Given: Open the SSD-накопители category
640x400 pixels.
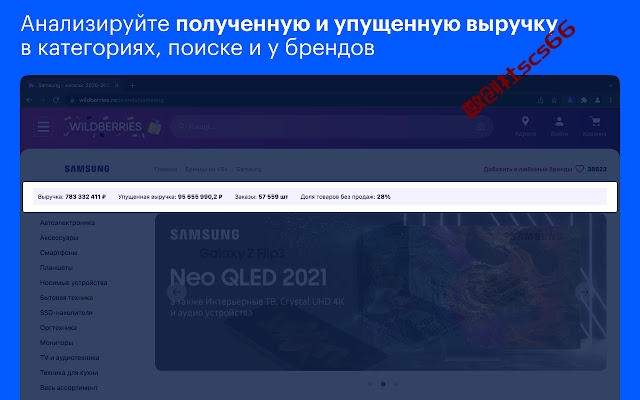Looking at the screenshot, I should coord(66,313).
